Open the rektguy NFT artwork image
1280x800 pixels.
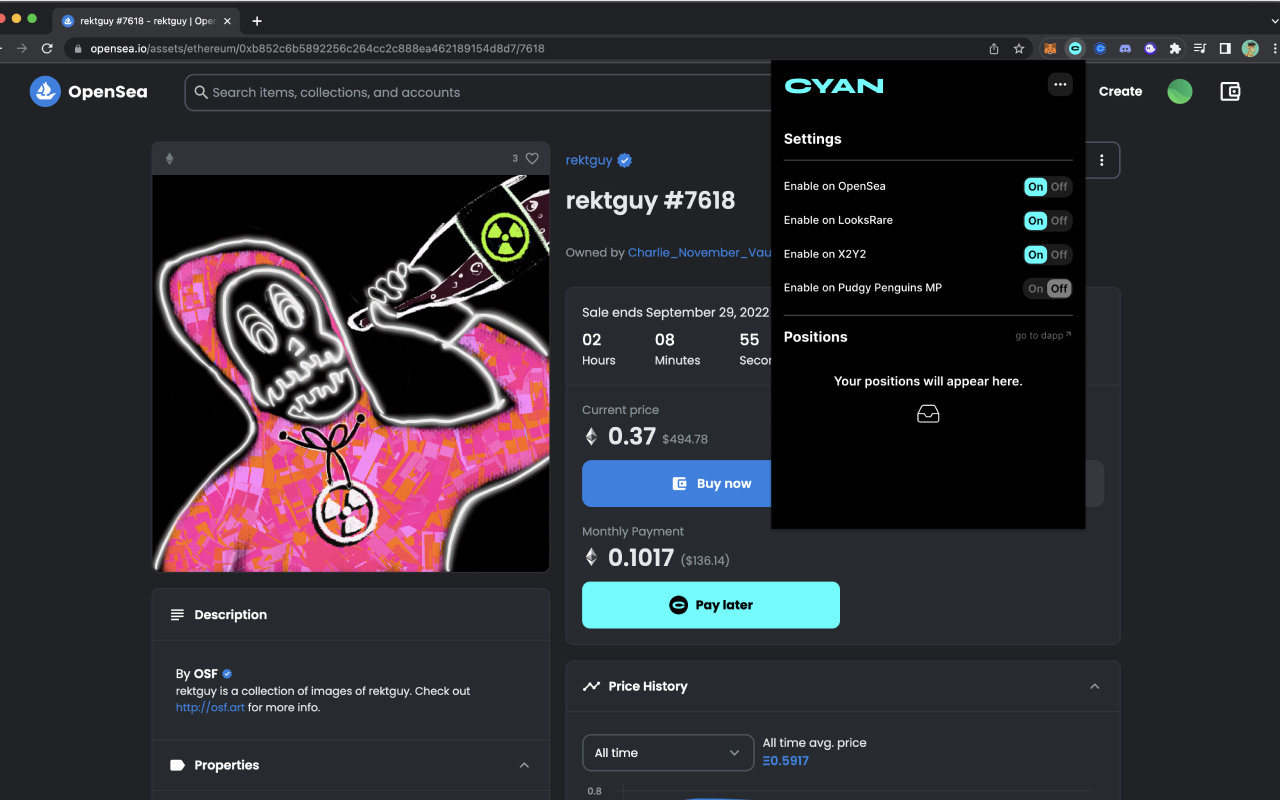pos(350,373)
